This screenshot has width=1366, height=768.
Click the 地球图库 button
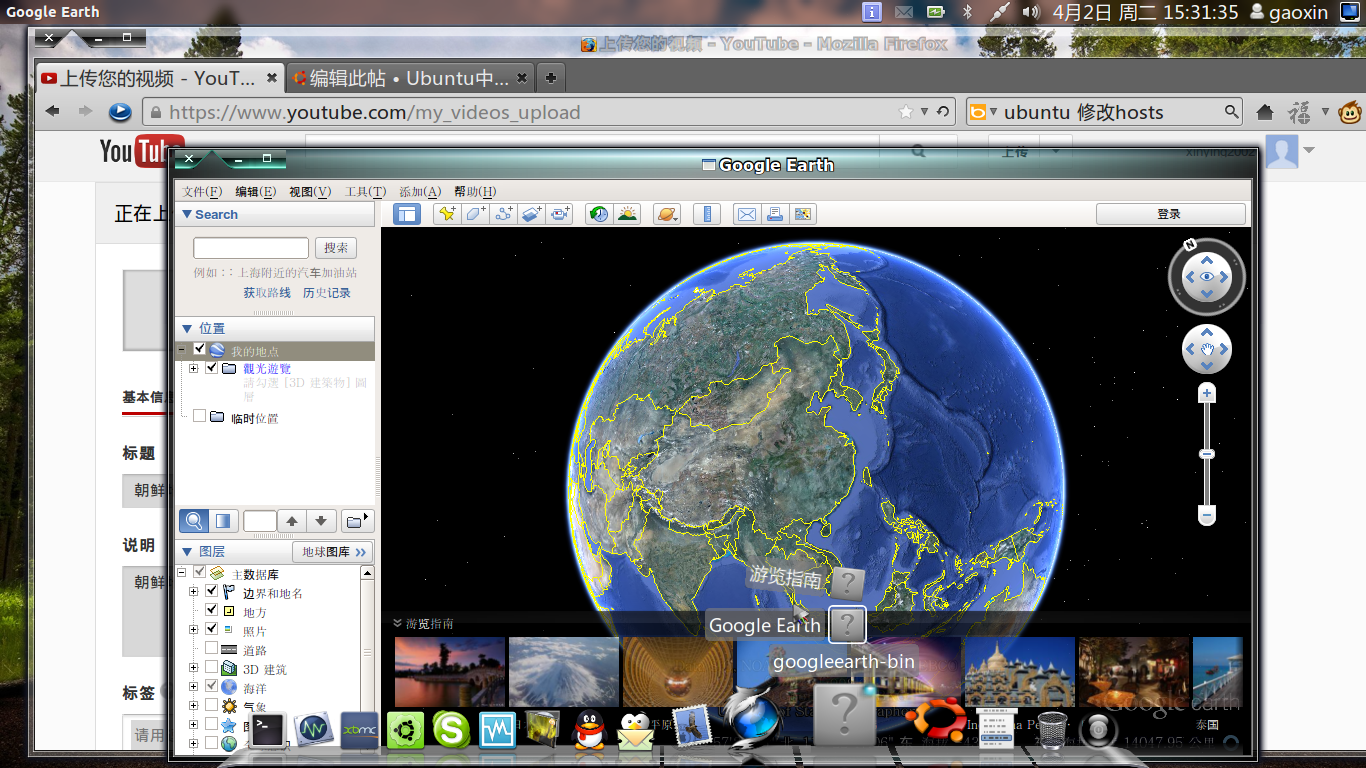(x=334, y=552)
